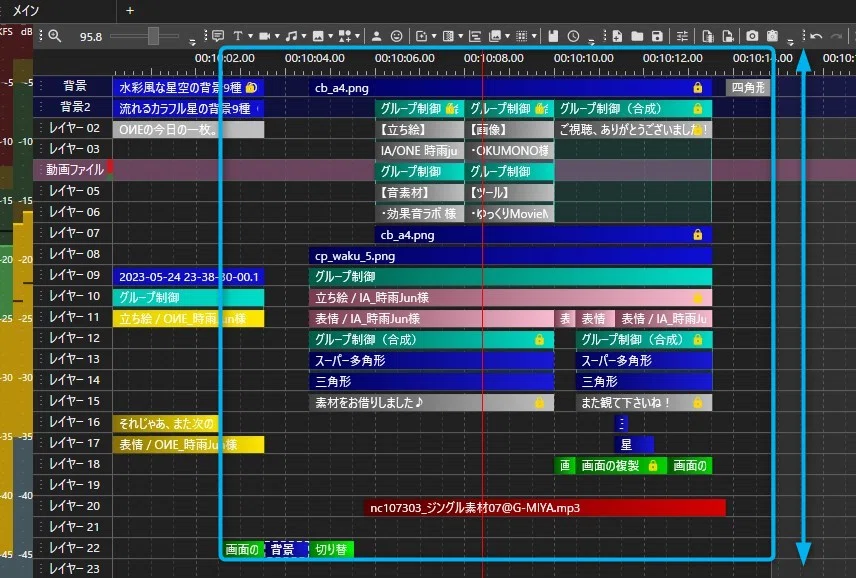
Task: Select the nc107303_ジングル素材07@G-MIYA.mp3 audio clip
Action: [545, 508]
